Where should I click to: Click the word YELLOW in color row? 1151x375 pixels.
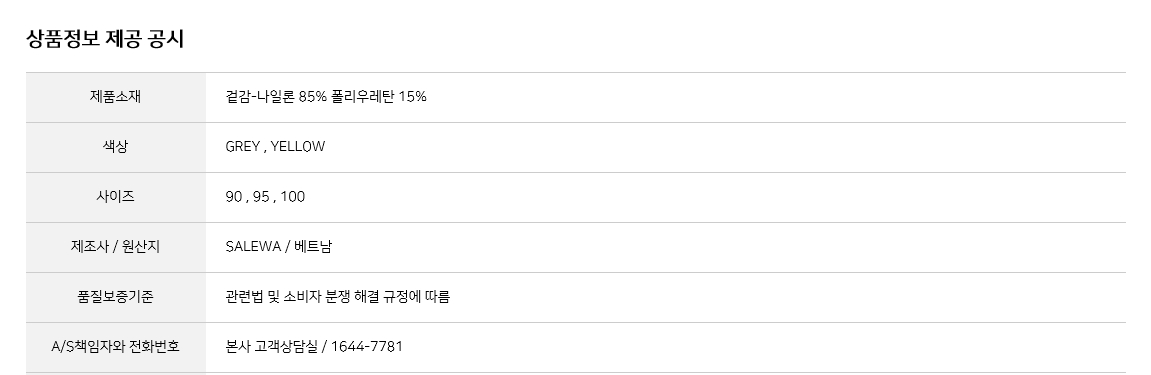coord(298,147)
